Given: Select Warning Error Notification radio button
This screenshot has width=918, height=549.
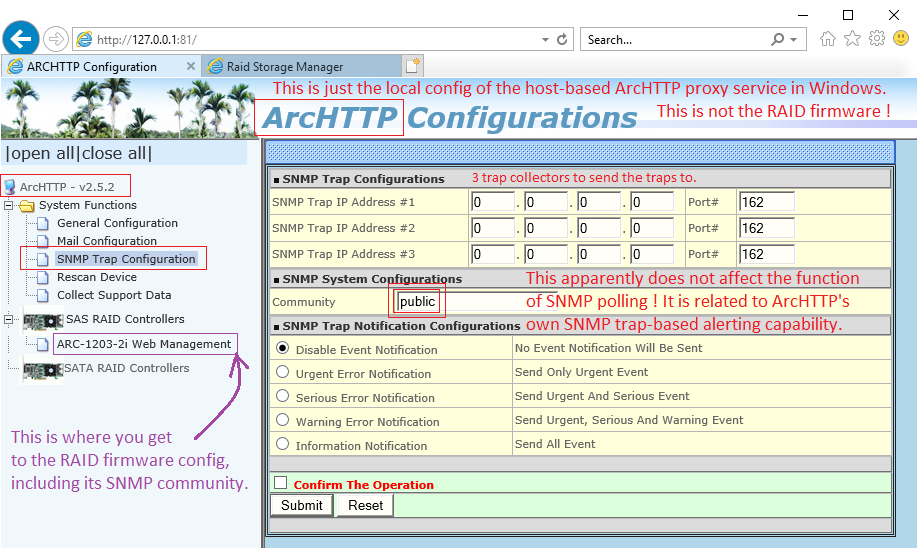Looking at the screenshot, I should point(283,420).
